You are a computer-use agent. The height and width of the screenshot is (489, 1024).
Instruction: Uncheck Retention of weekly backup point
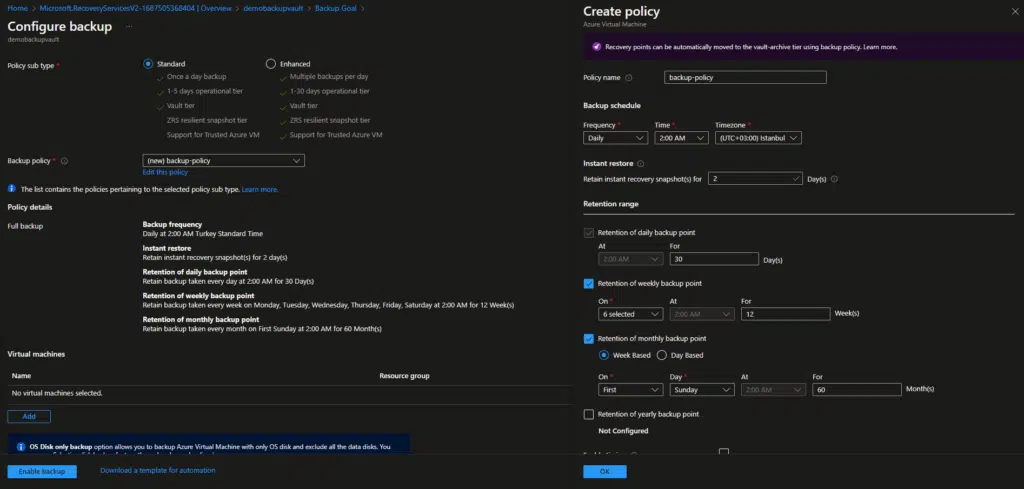point(588,283)
